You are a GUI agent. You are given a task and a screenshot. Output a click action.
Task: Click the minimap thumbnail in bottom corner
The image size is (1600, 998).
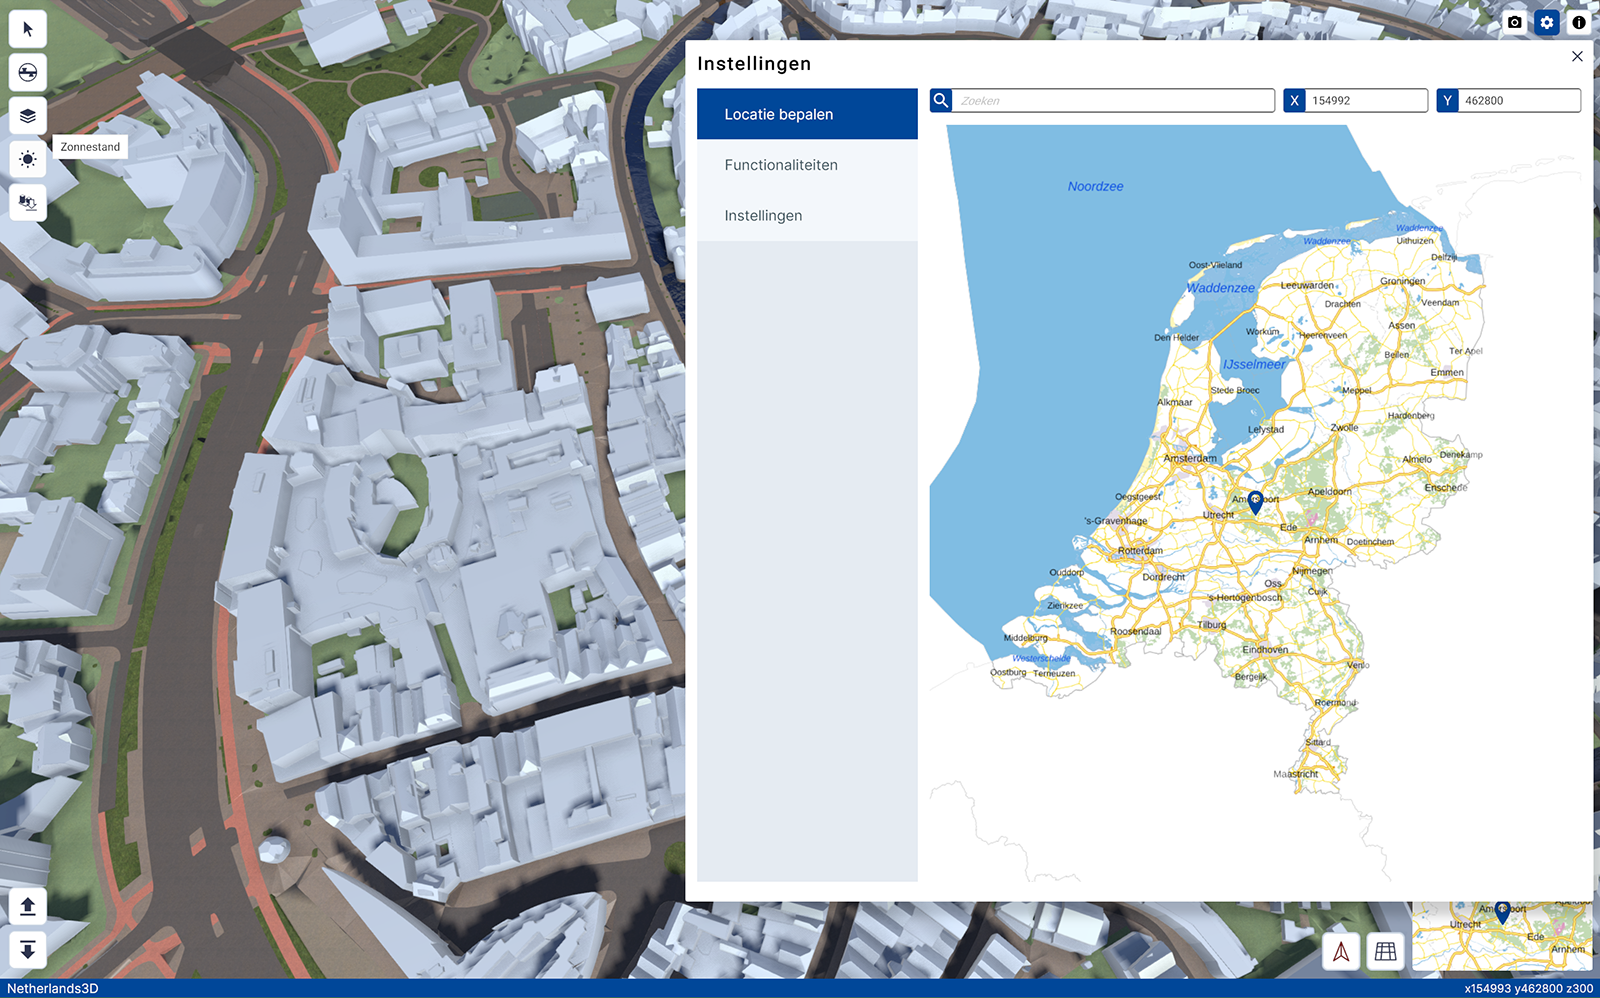click(1502, 936)
